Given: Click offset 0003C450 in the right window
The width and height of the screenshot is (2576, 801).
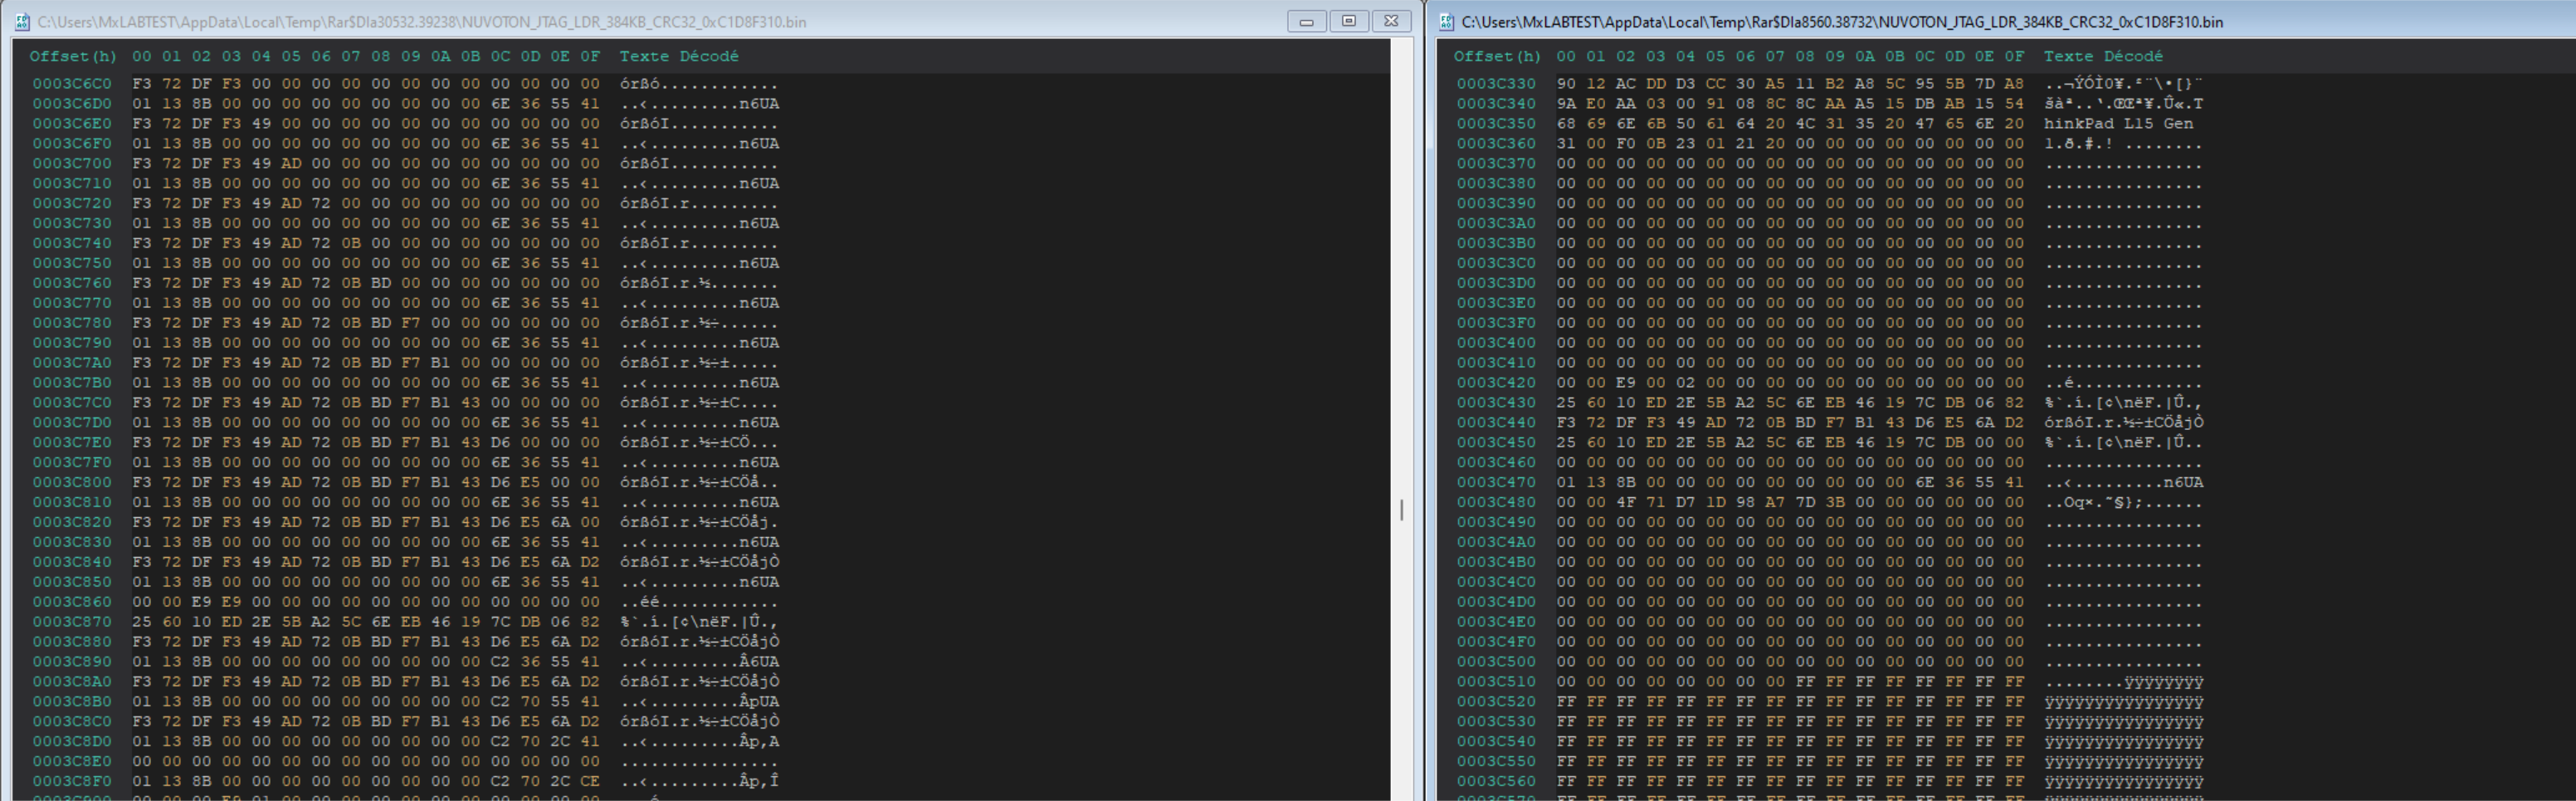Looking at the screenshot, I should [x=1496, y=443].
